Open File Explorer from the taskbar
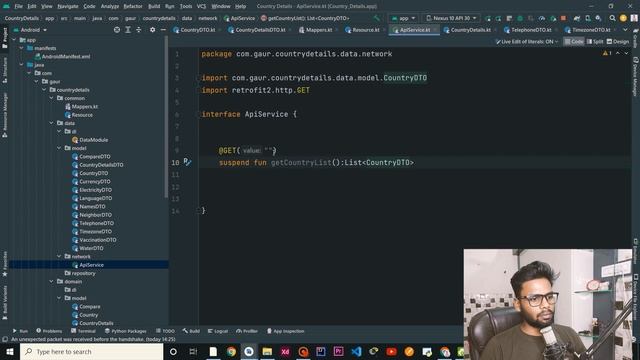This screenshot has width=640, height=360. [x=267, y=351]
